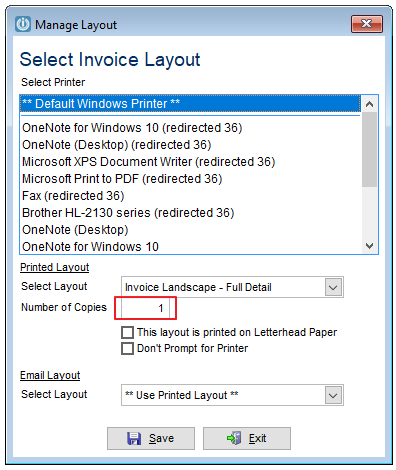Image resolution: width=396 pixels, height=470 pixels.
Task: Open the Printed Layout Select Layout dropdown
Action: coord(333,287)
